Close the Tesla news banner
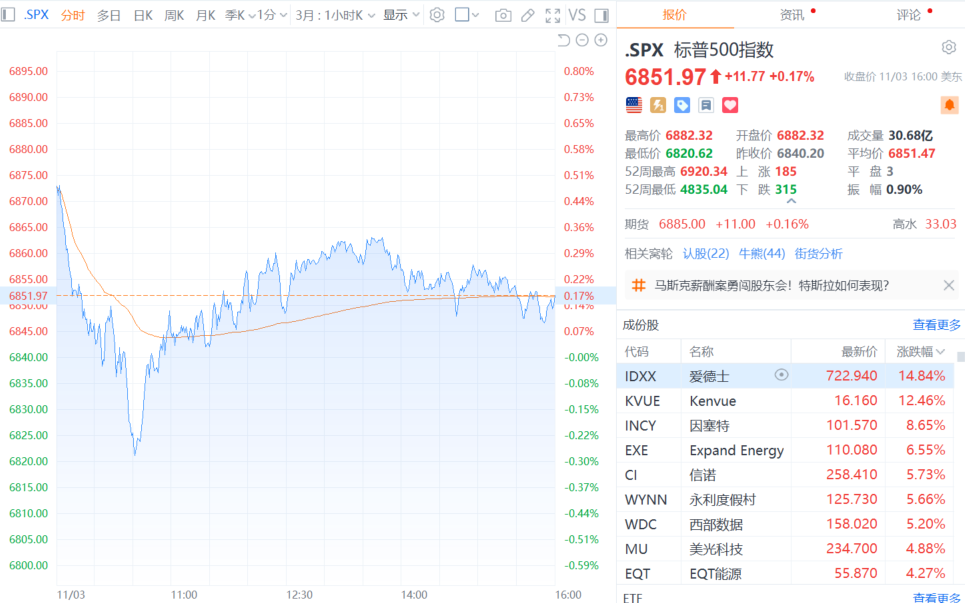The height and width of the screenshot is (603, 965). pos(948,286)
